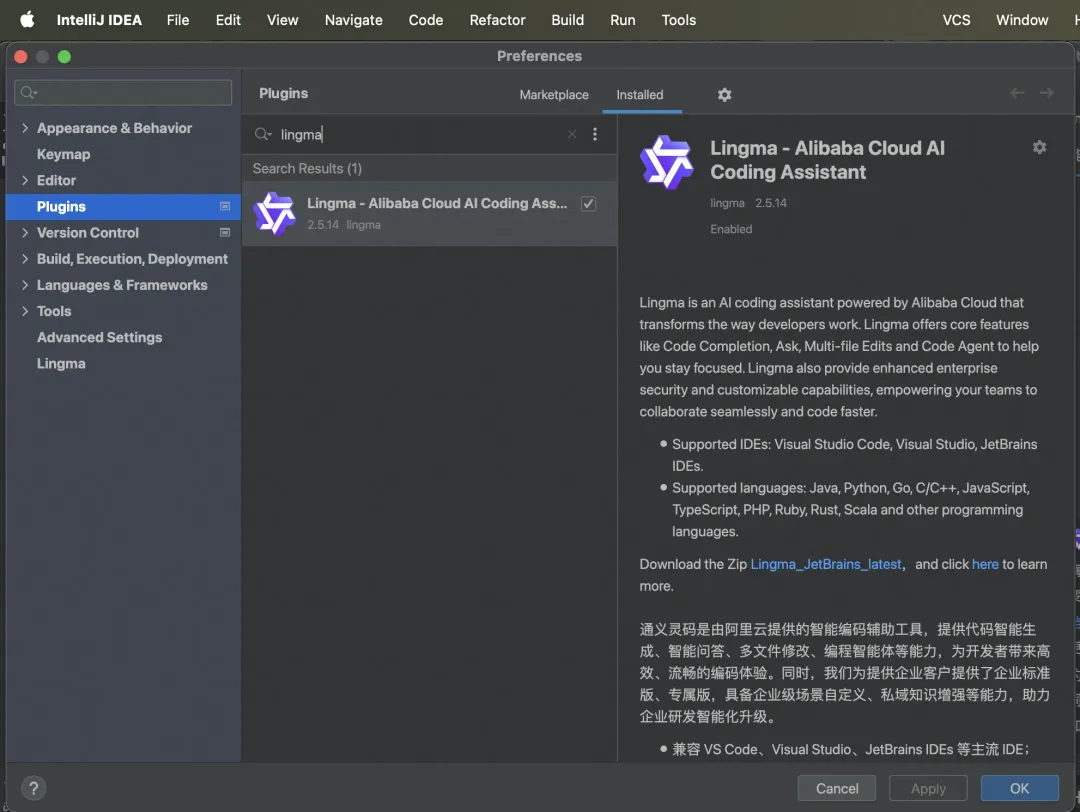
Task: Expand Build, Execution, Deployment section
Action: pos(25,259)
